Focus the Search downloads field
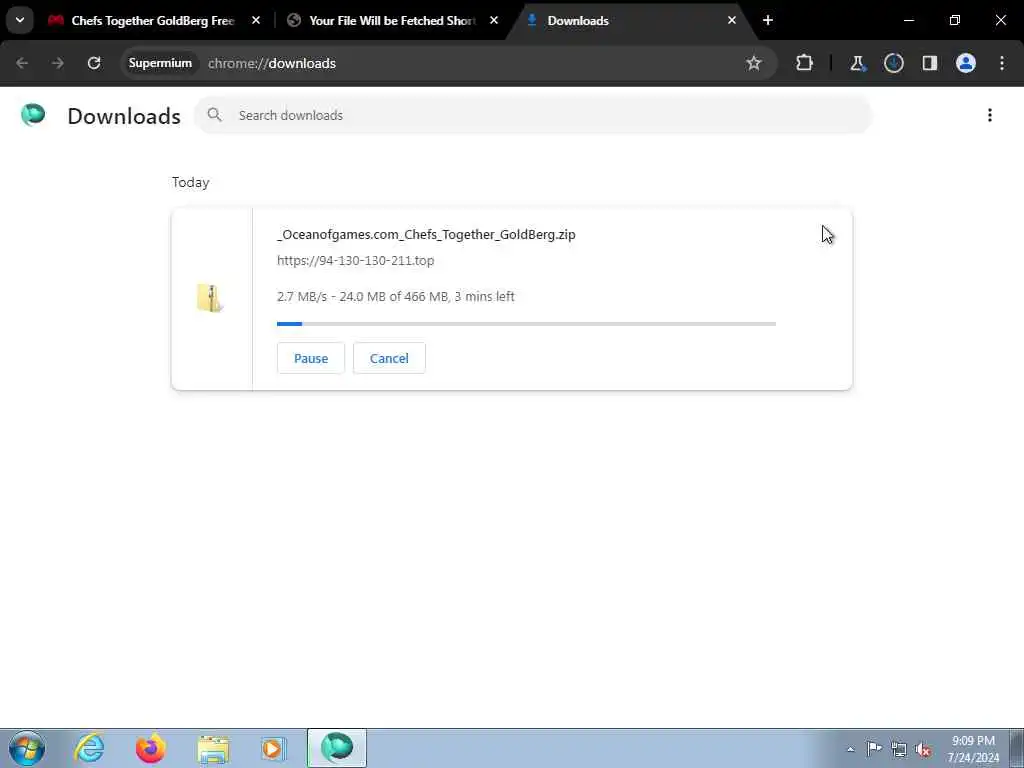 [533, 115]
